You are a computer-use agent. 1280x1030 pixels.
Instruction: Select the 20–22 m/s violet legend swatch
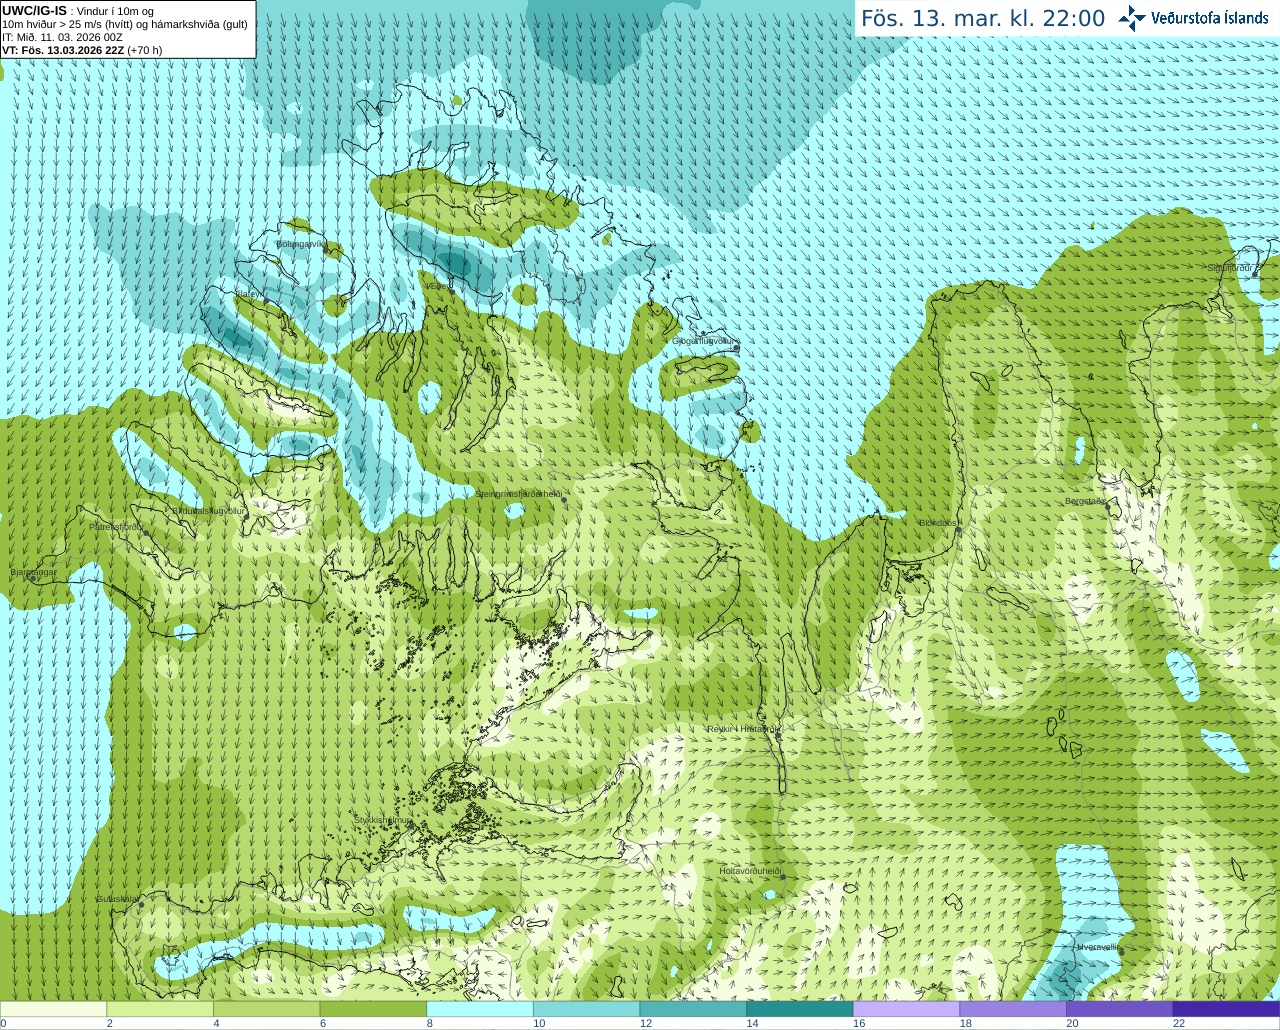1119,1009
